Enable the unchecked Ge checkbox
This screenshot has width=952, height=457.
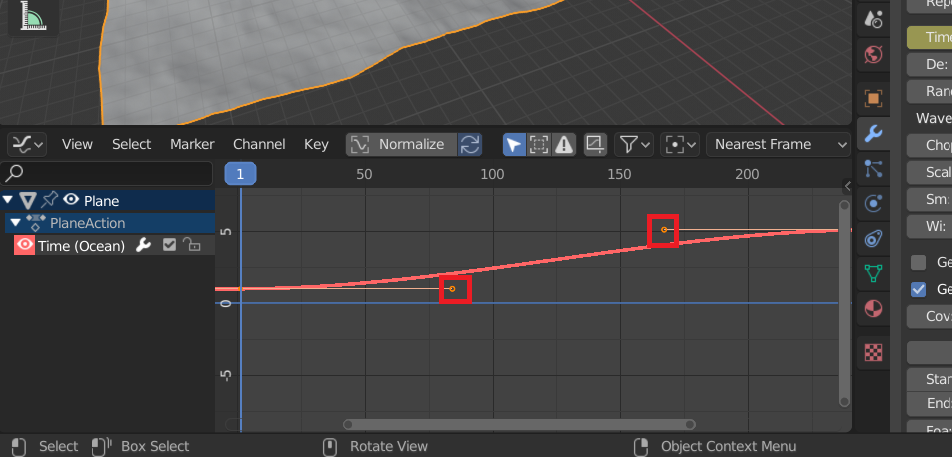[919, 262]
